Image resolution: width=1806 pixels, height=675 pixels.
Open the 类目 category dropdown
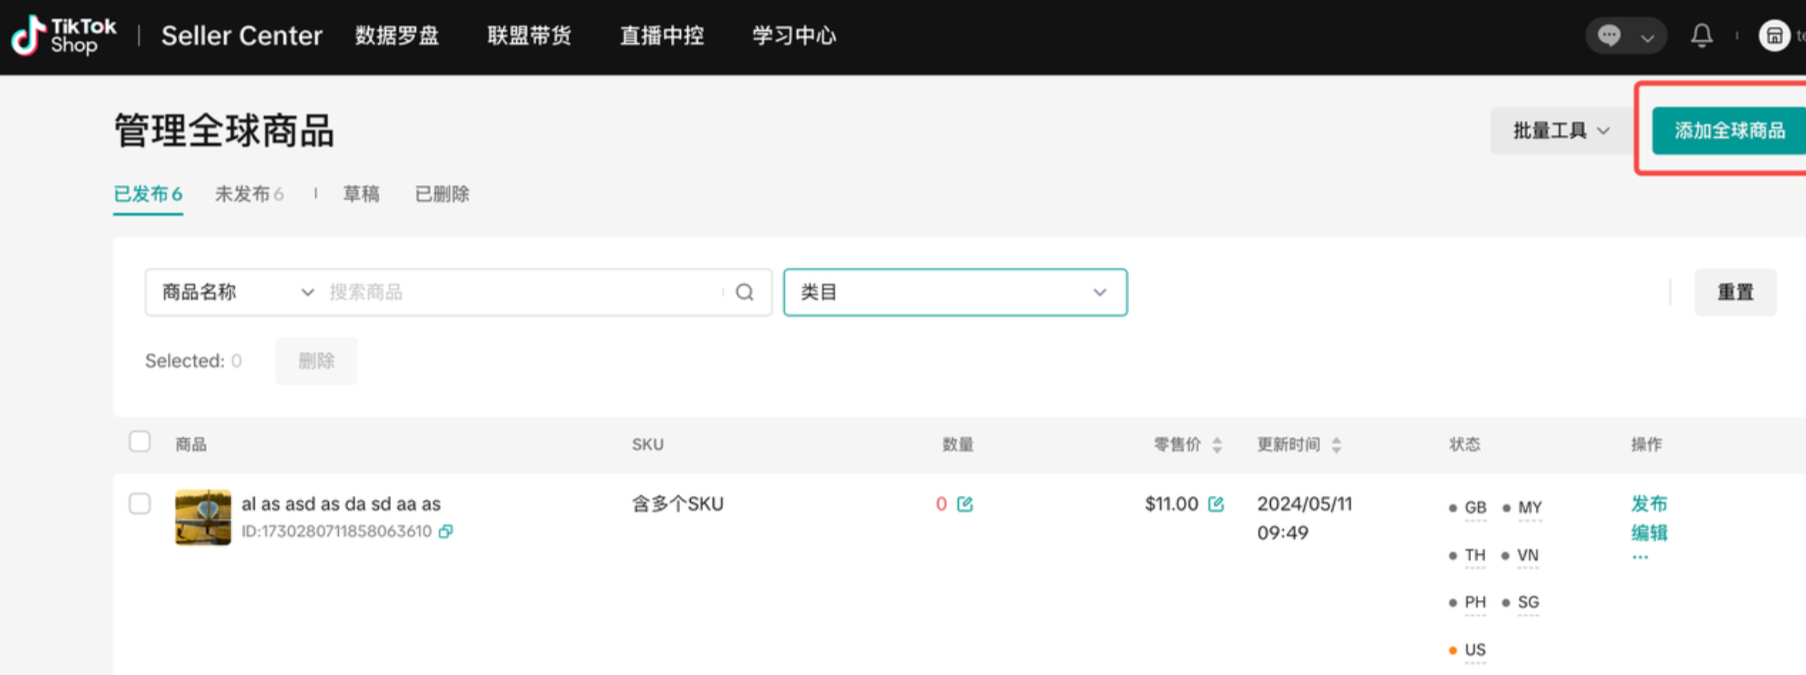[x=955, y=292]
